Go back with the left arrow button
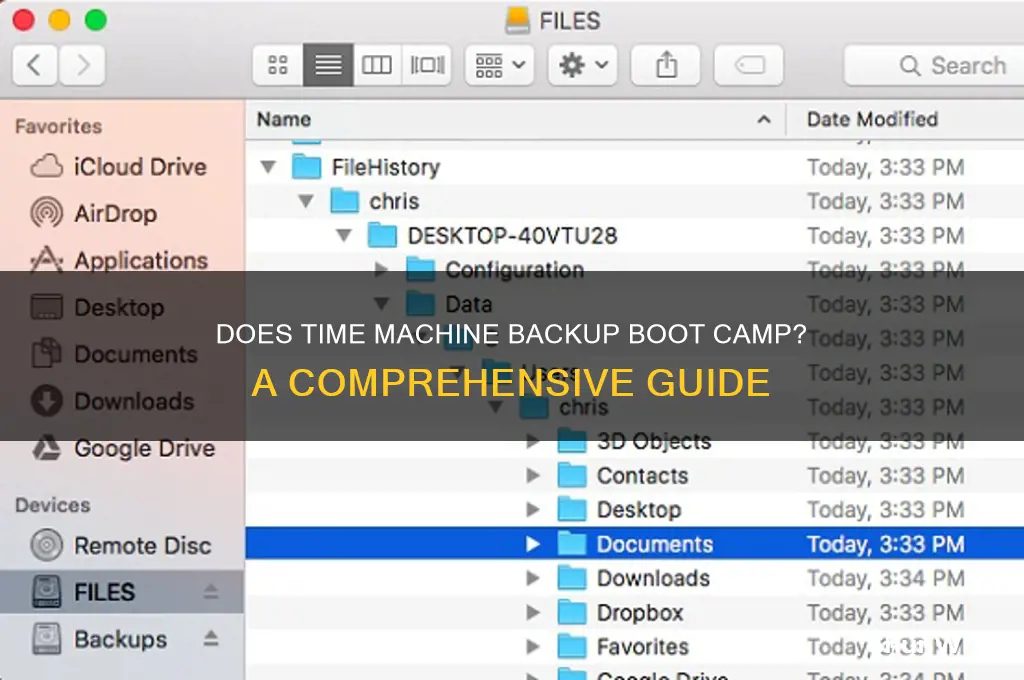The image size is (1024, 680). 36,65
